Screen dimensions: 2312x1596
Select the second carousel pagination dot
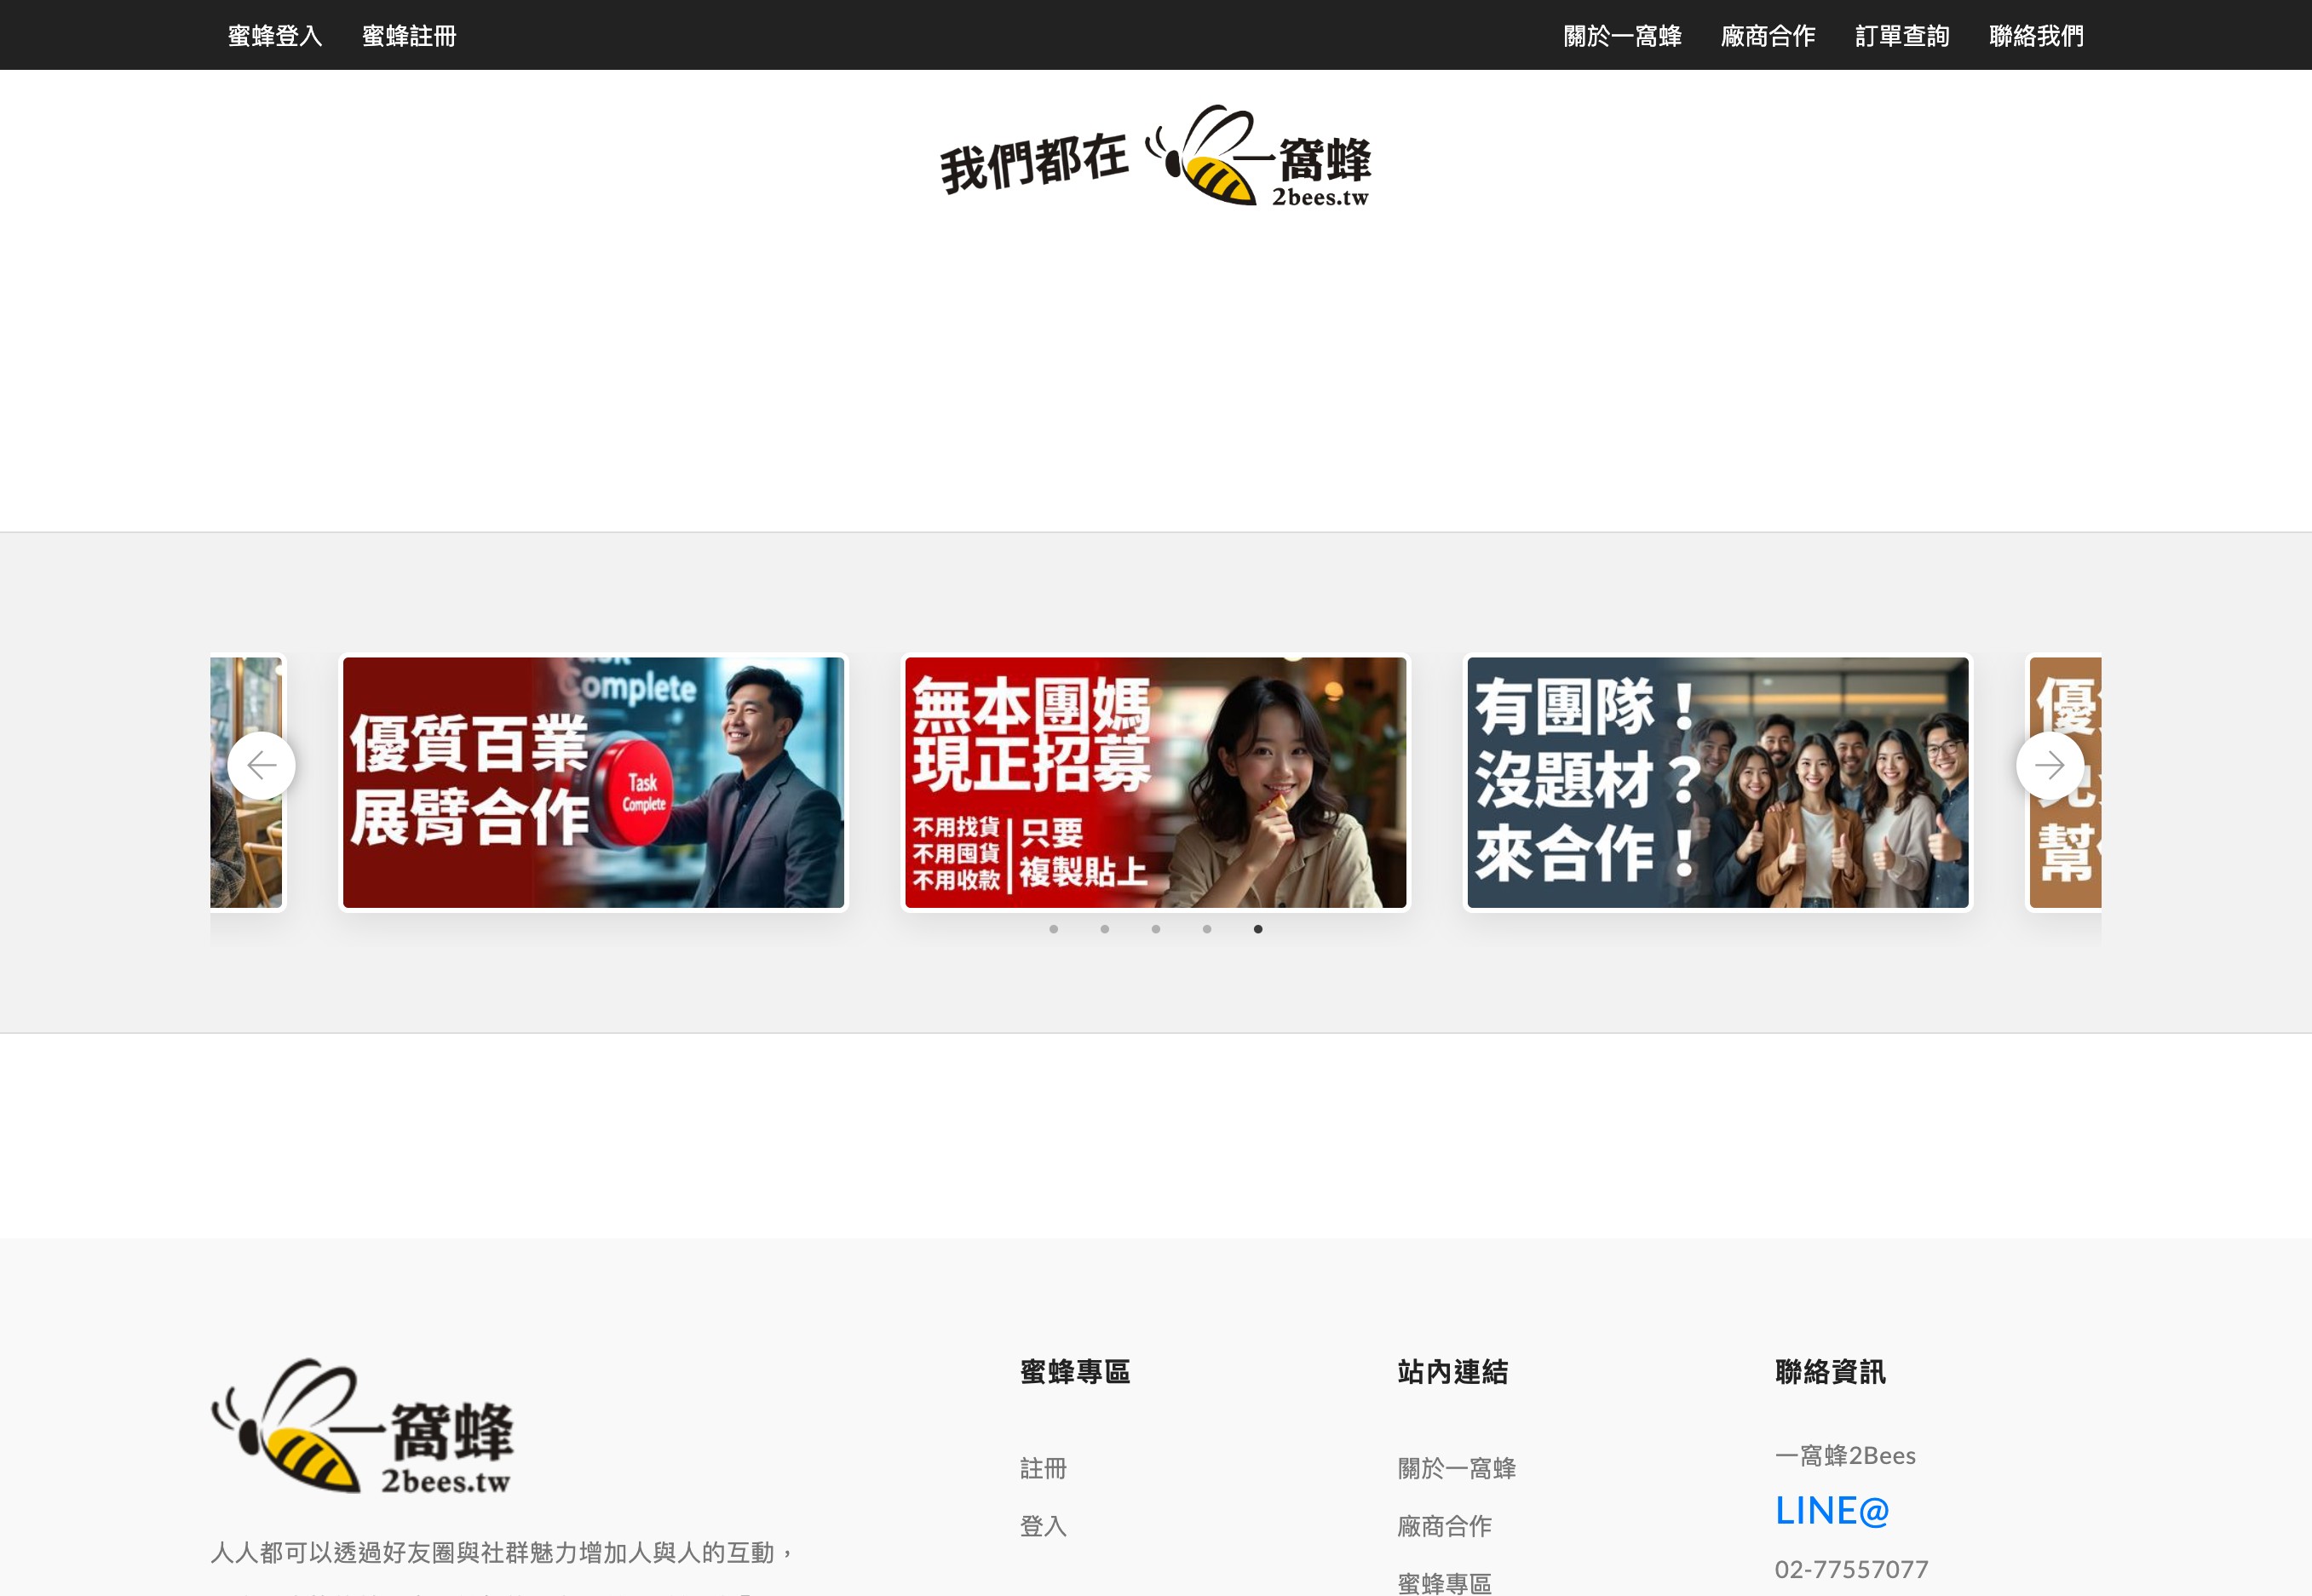(x=1104, y=929)
